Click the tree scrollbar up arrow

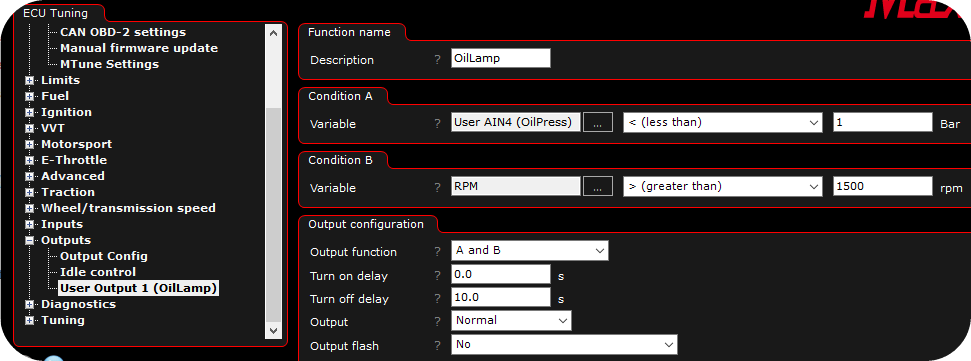click(x=273, y=33)
